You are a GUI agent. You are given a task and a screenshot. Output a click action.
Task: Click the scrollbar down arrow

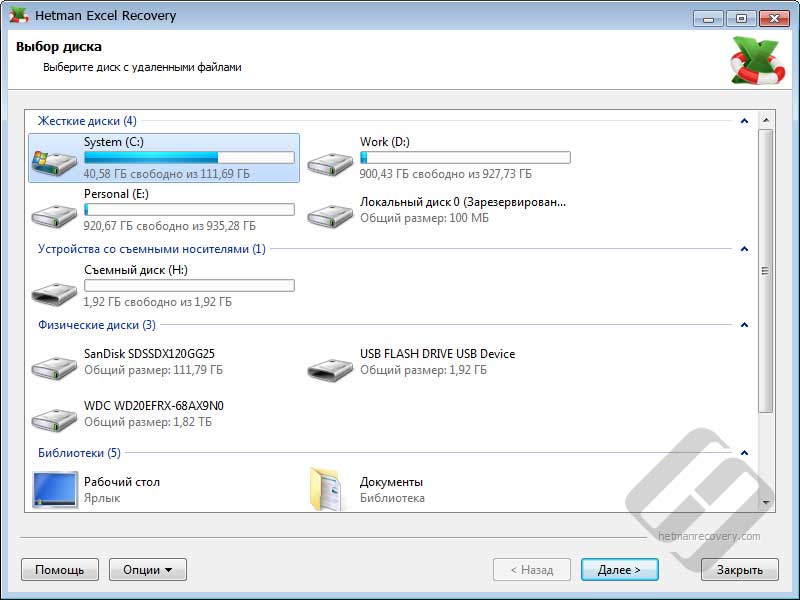click(x=765, y=503)
